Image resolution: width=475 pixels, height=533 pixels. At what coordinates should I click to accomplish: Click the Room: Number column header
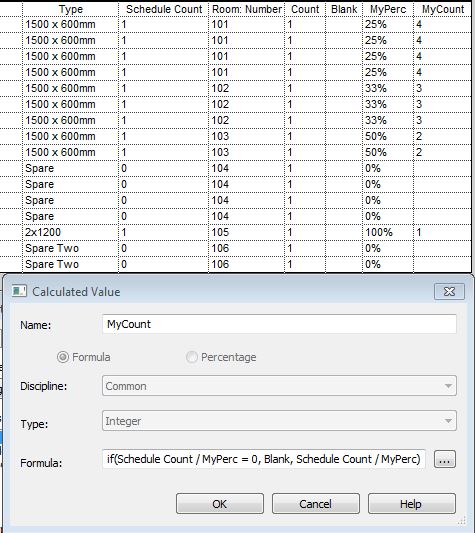click(247, 9)
